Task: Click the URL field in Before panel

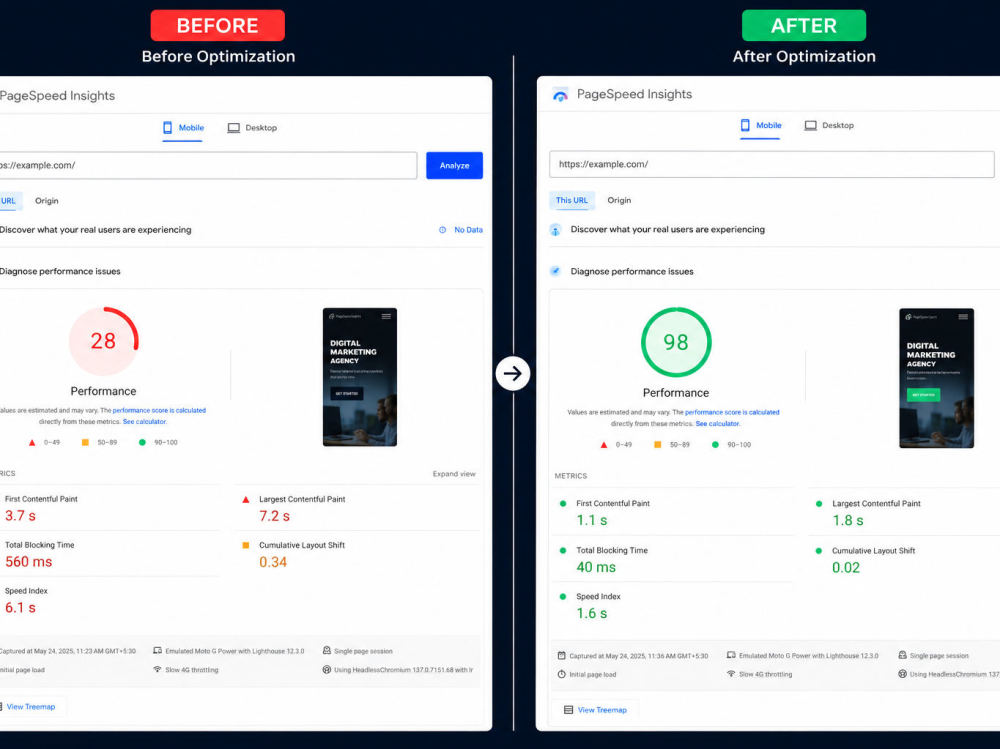Action: 208,165
